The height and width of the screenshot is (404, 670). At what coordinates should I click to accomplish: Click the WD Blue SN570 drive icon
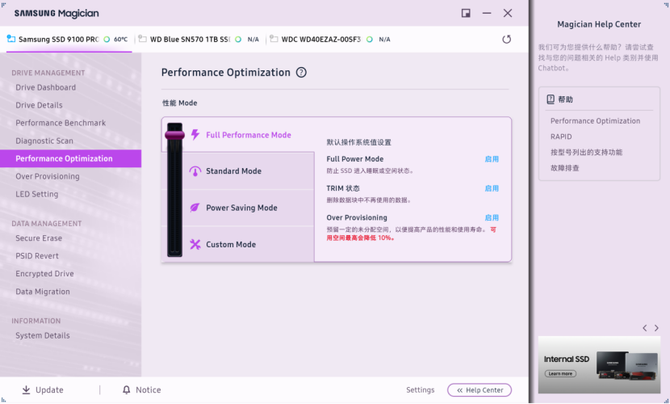(142, 39)
